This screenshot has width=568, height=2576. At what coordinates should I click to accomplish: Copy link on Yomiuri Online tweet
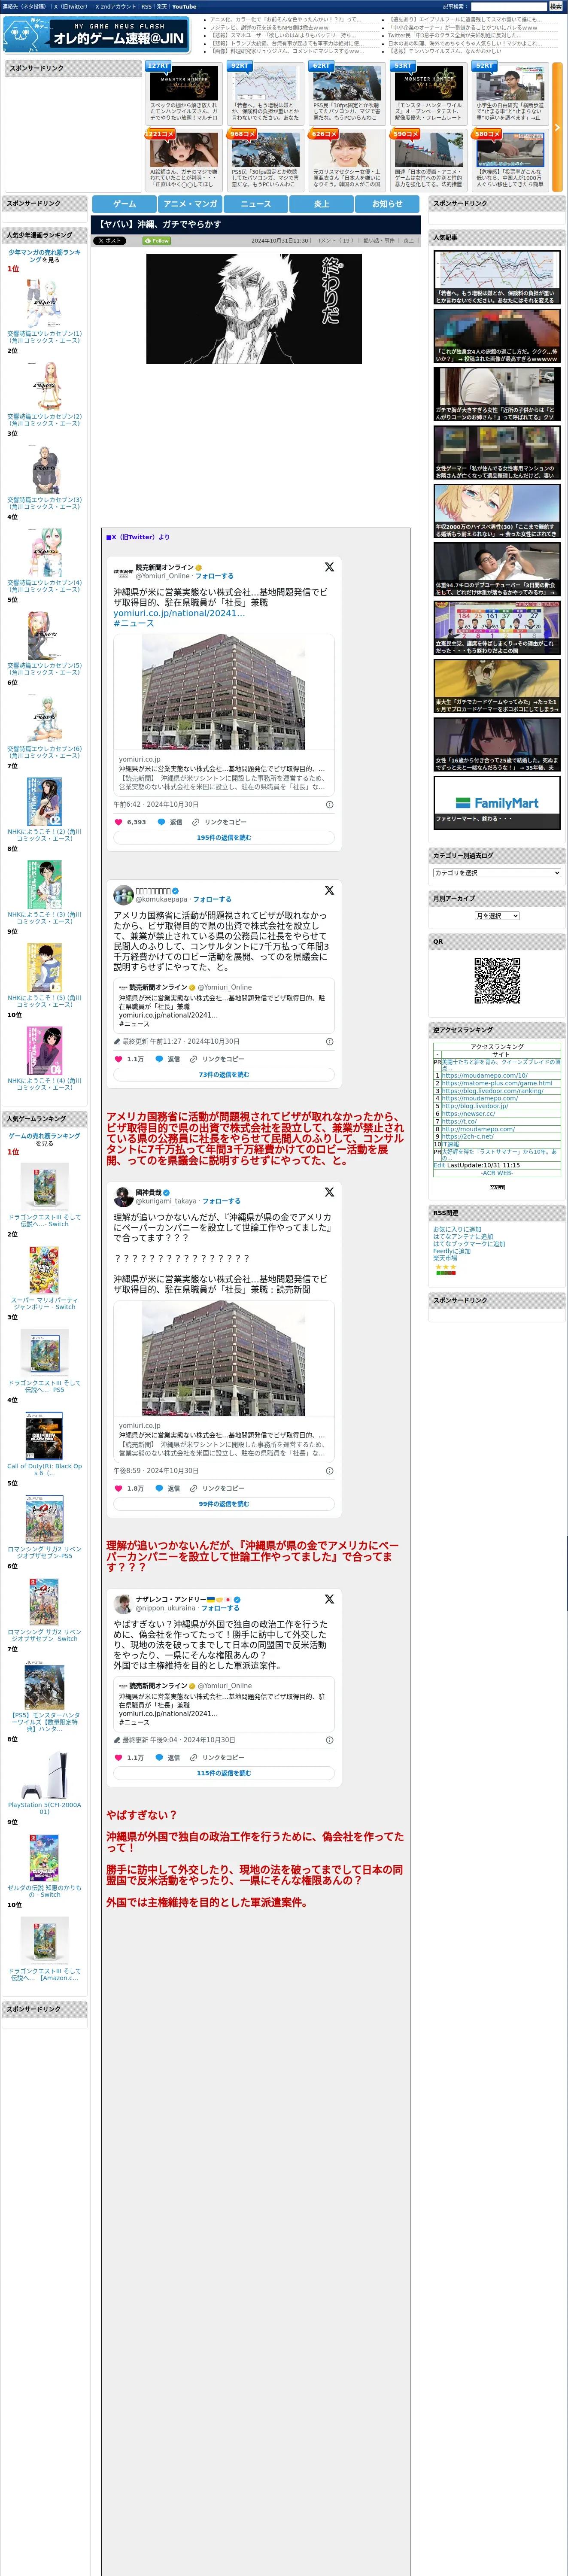[219, 822]
